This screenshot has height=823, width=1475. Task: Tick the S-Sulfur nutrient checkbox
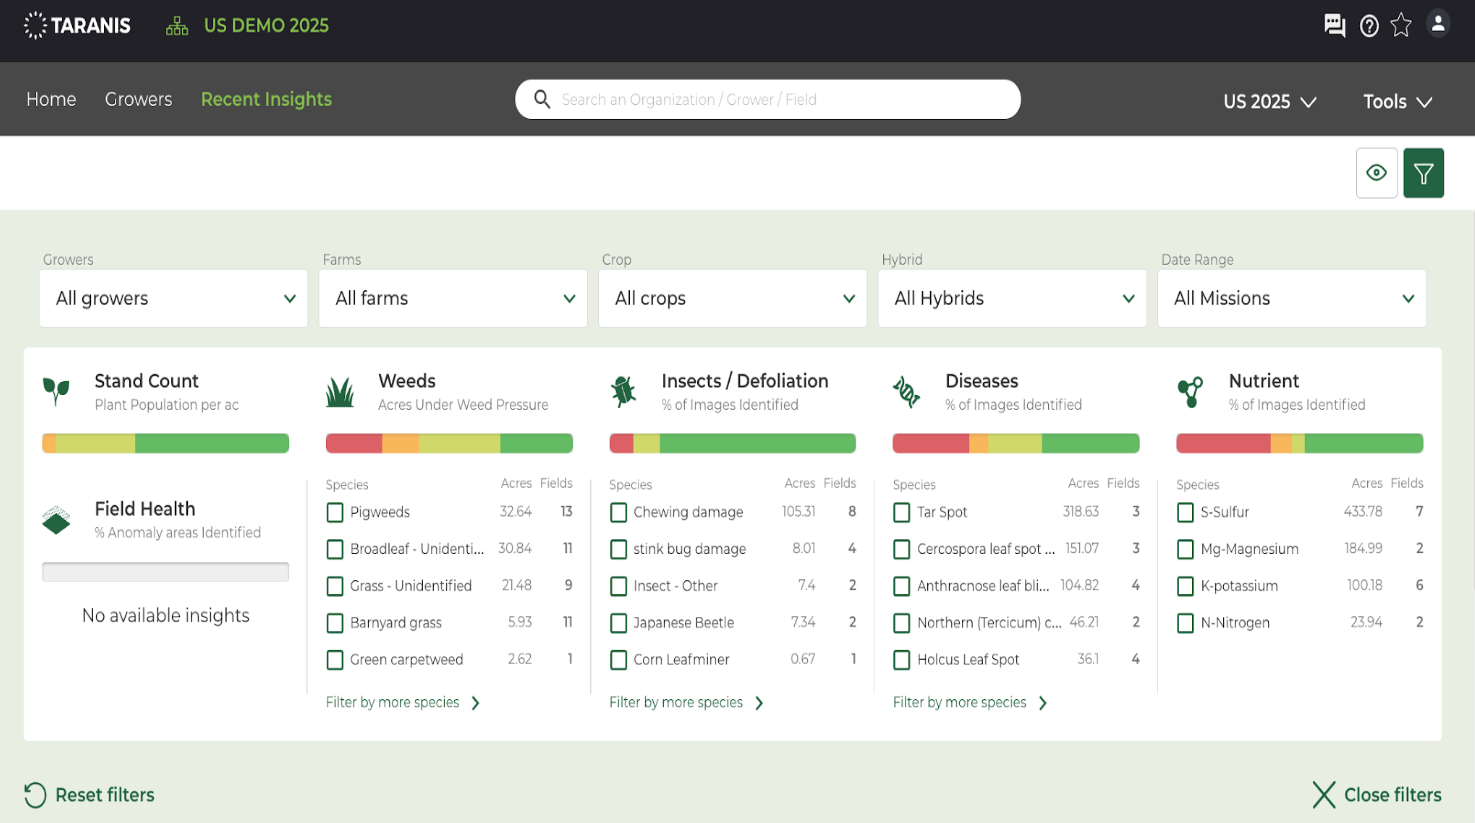[x=1185, y=512]
